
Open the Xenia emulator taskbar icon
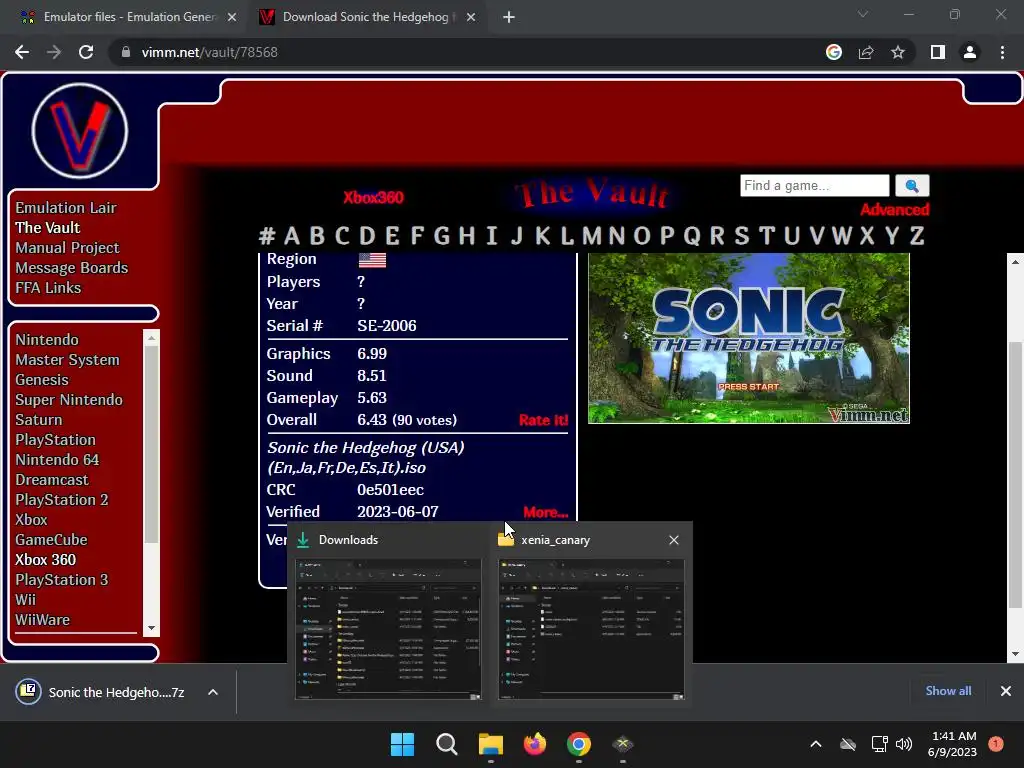[623, 744]
